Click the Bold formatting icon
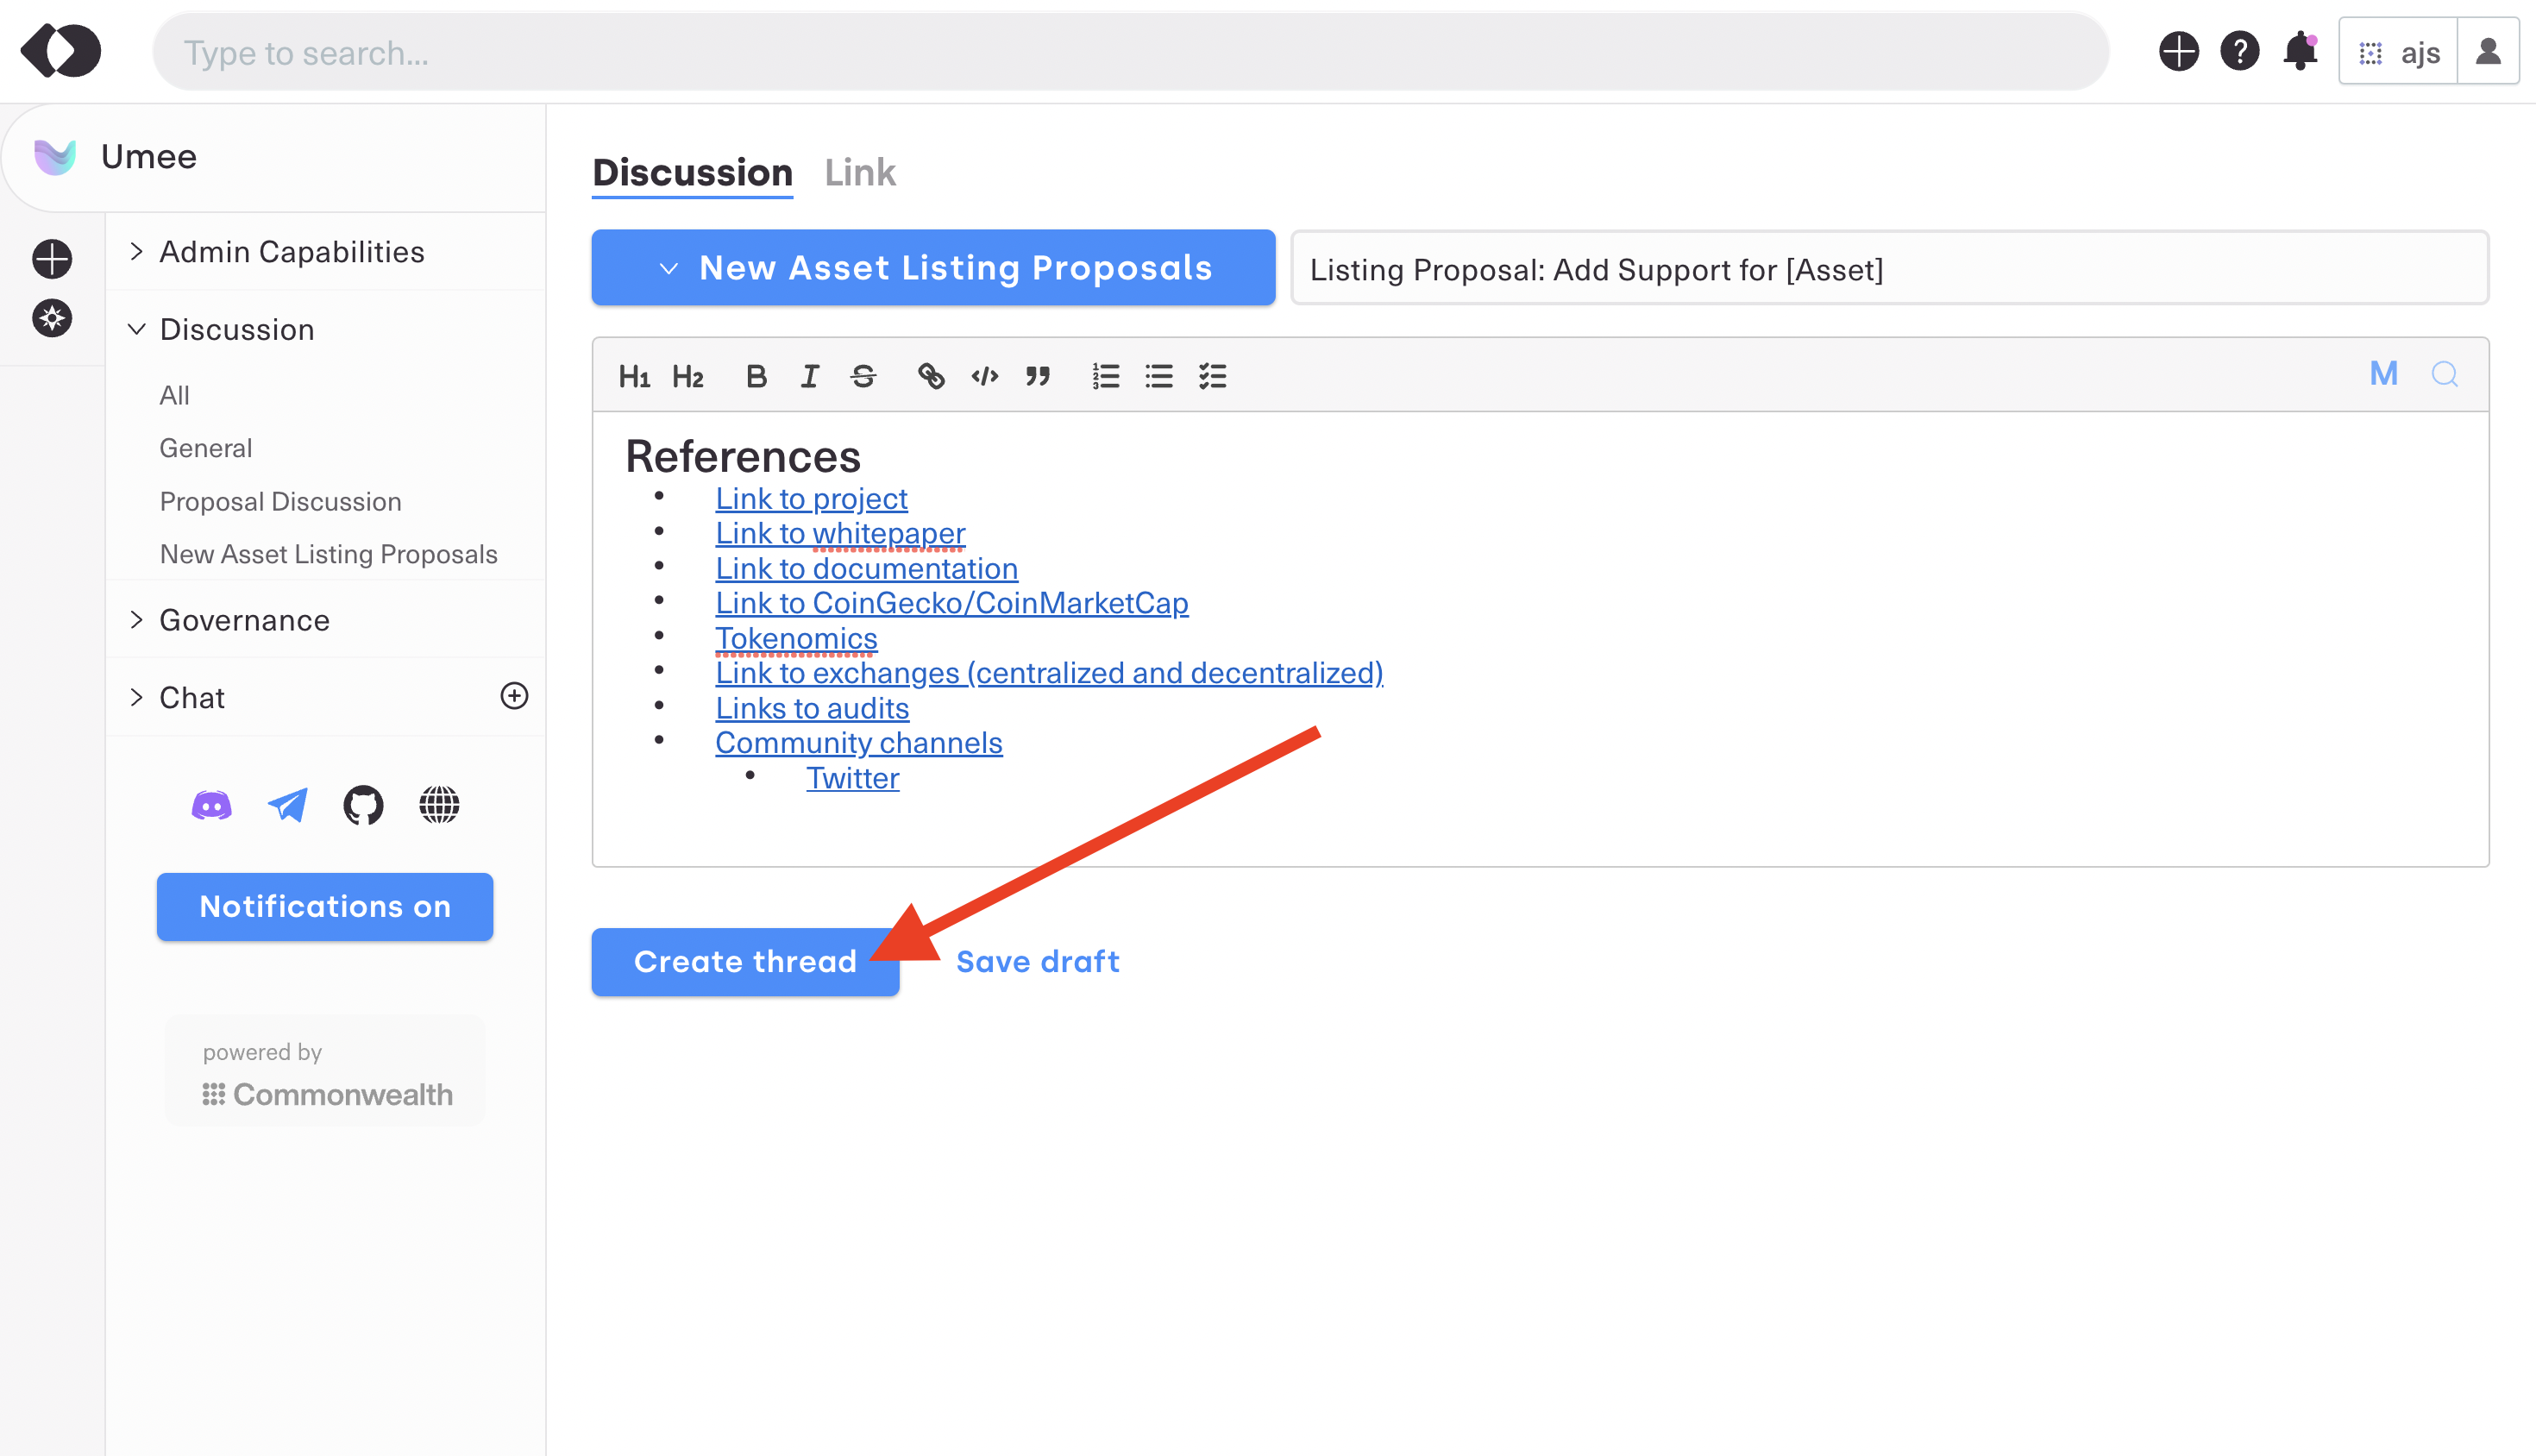Image resolution: width=2536 pixels, height=1456 pixels. click(x=756, y=376)
